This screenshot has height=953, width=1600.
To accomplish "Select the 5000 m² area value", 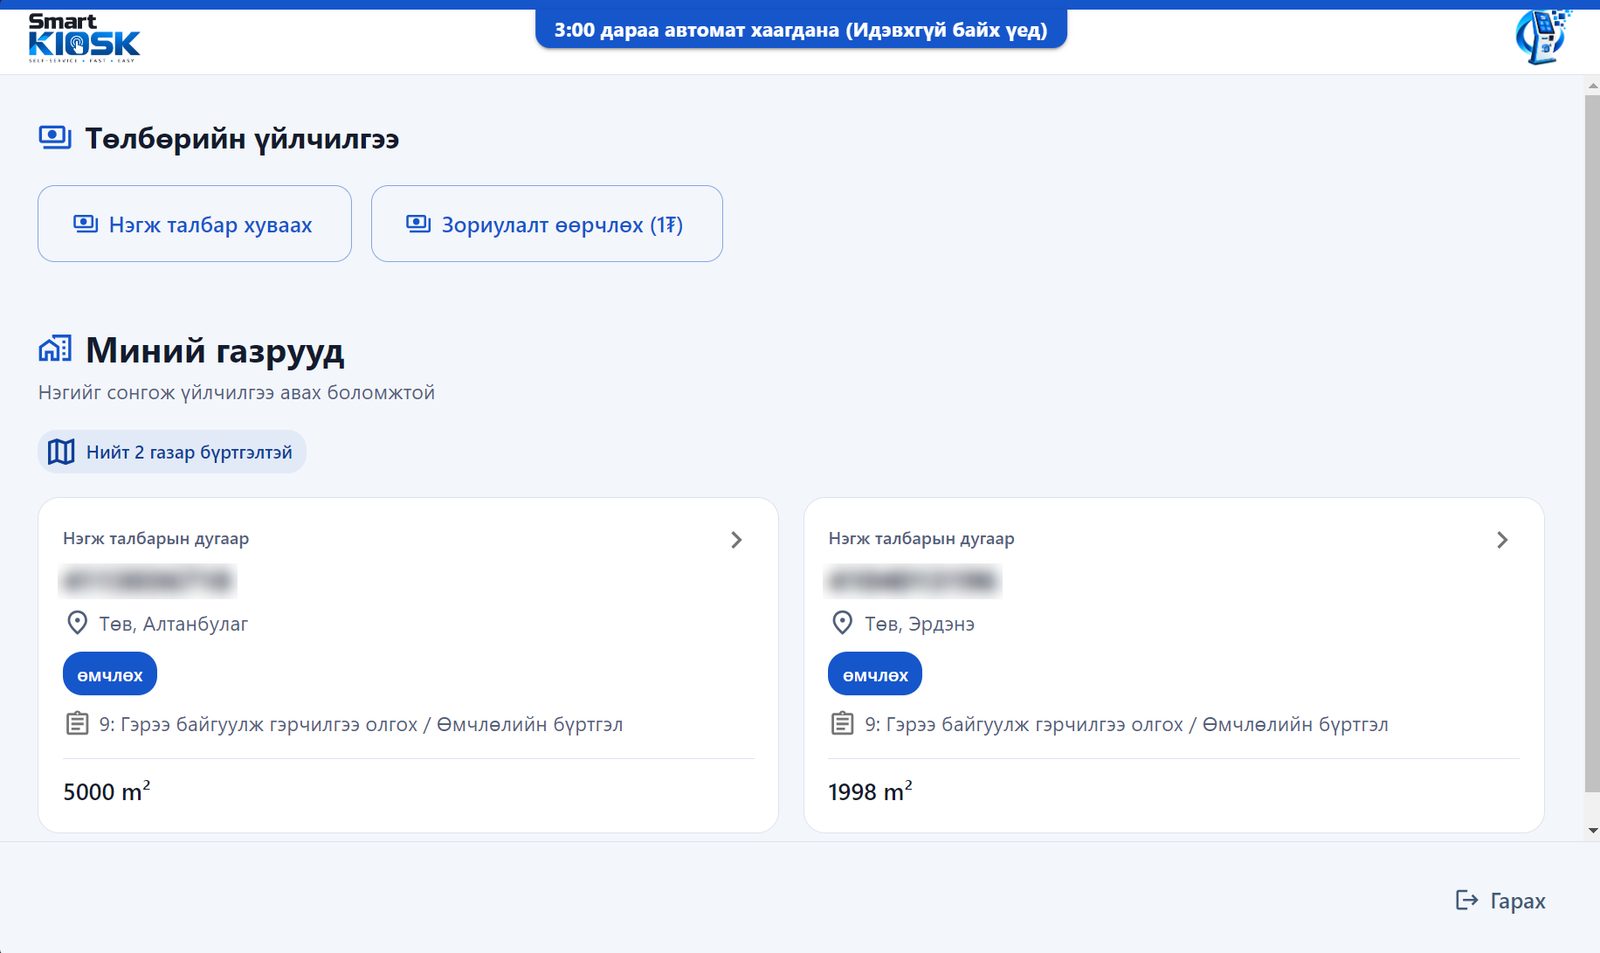I will click(107, 791).
